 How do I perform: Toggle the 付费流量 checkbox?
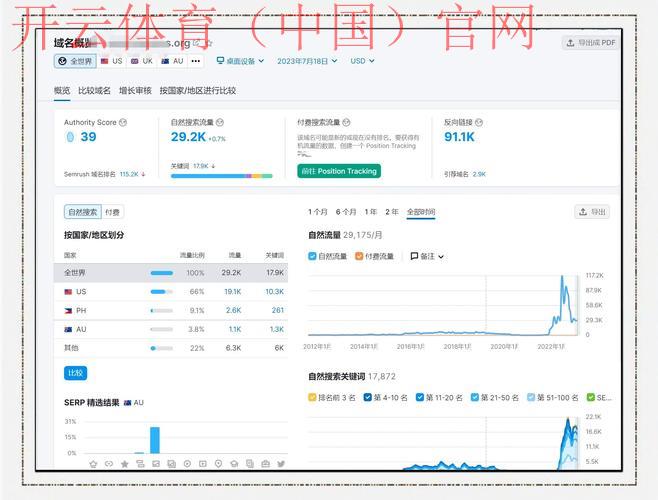pyautogui.click(x=359, y=256)
